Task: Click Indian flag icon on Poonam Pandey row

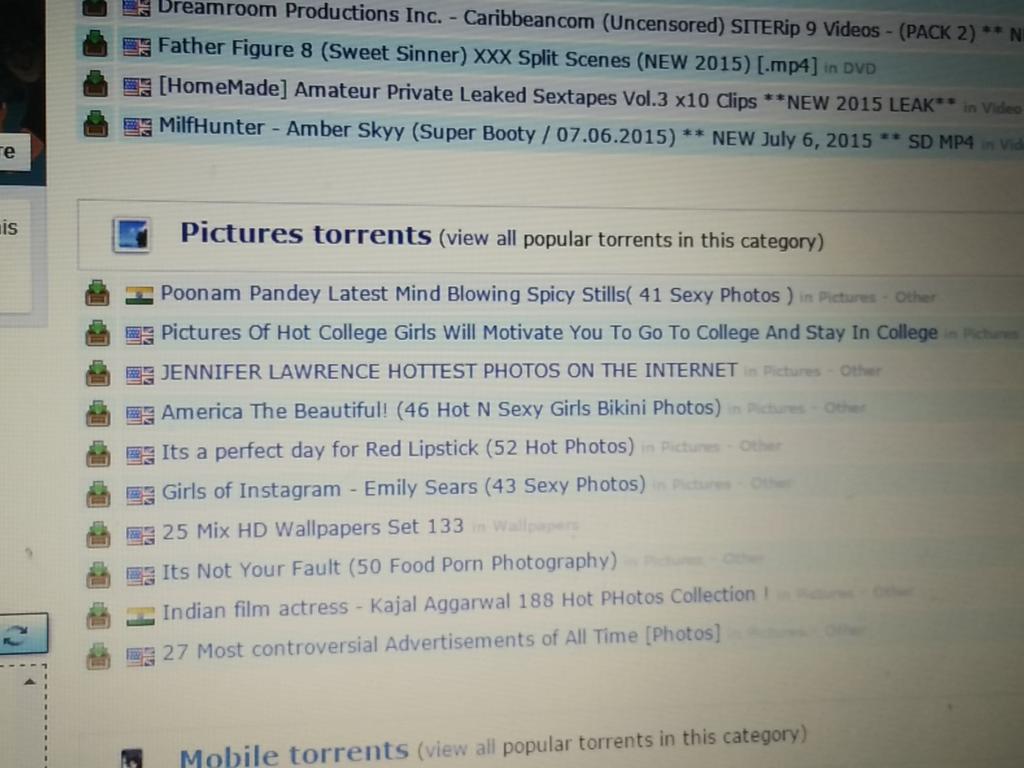Action: click(139, 295)
